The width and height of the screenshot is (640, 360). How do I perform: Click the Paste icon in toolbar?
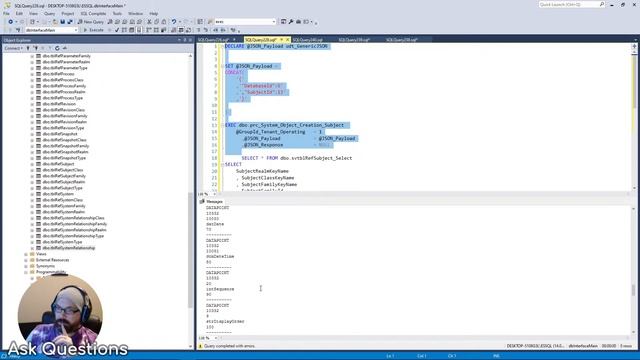164,22
